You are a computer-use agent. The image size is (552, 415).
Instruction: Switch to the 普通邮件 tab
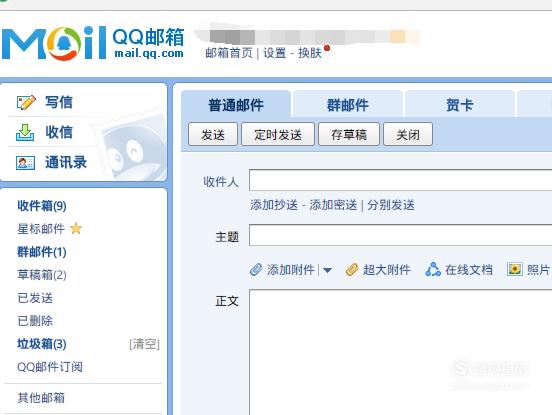click(x=236, y=105)
